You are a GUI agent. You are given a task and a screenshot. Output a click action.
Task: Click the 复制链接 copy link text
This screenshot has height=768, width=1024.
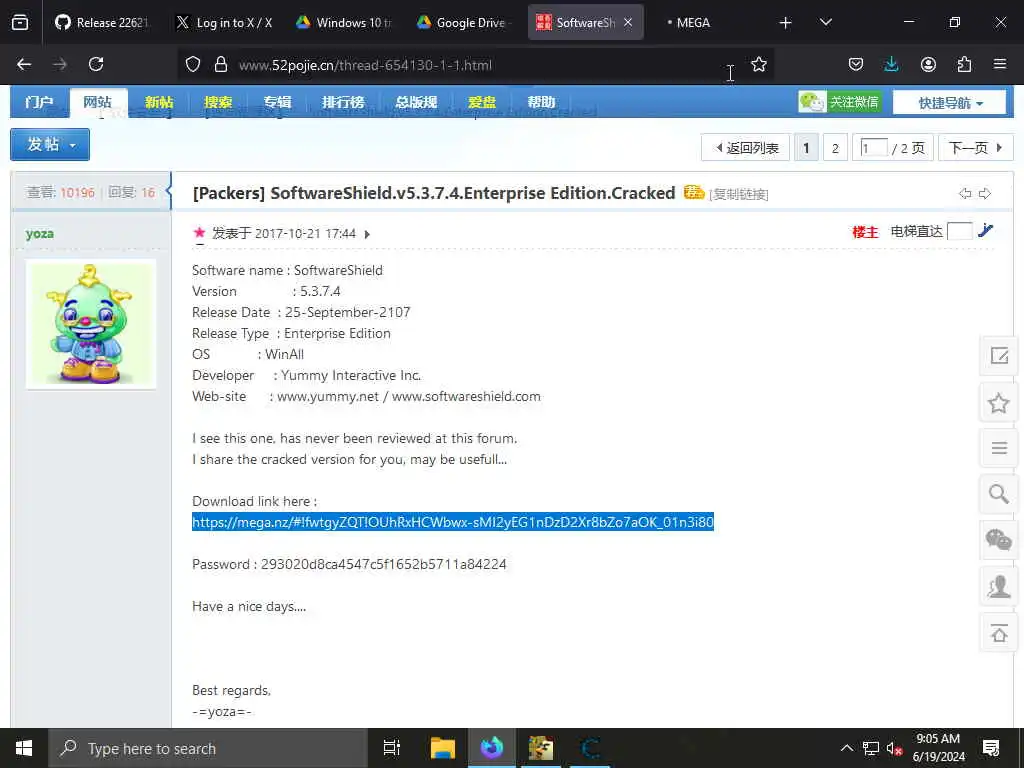739,194
